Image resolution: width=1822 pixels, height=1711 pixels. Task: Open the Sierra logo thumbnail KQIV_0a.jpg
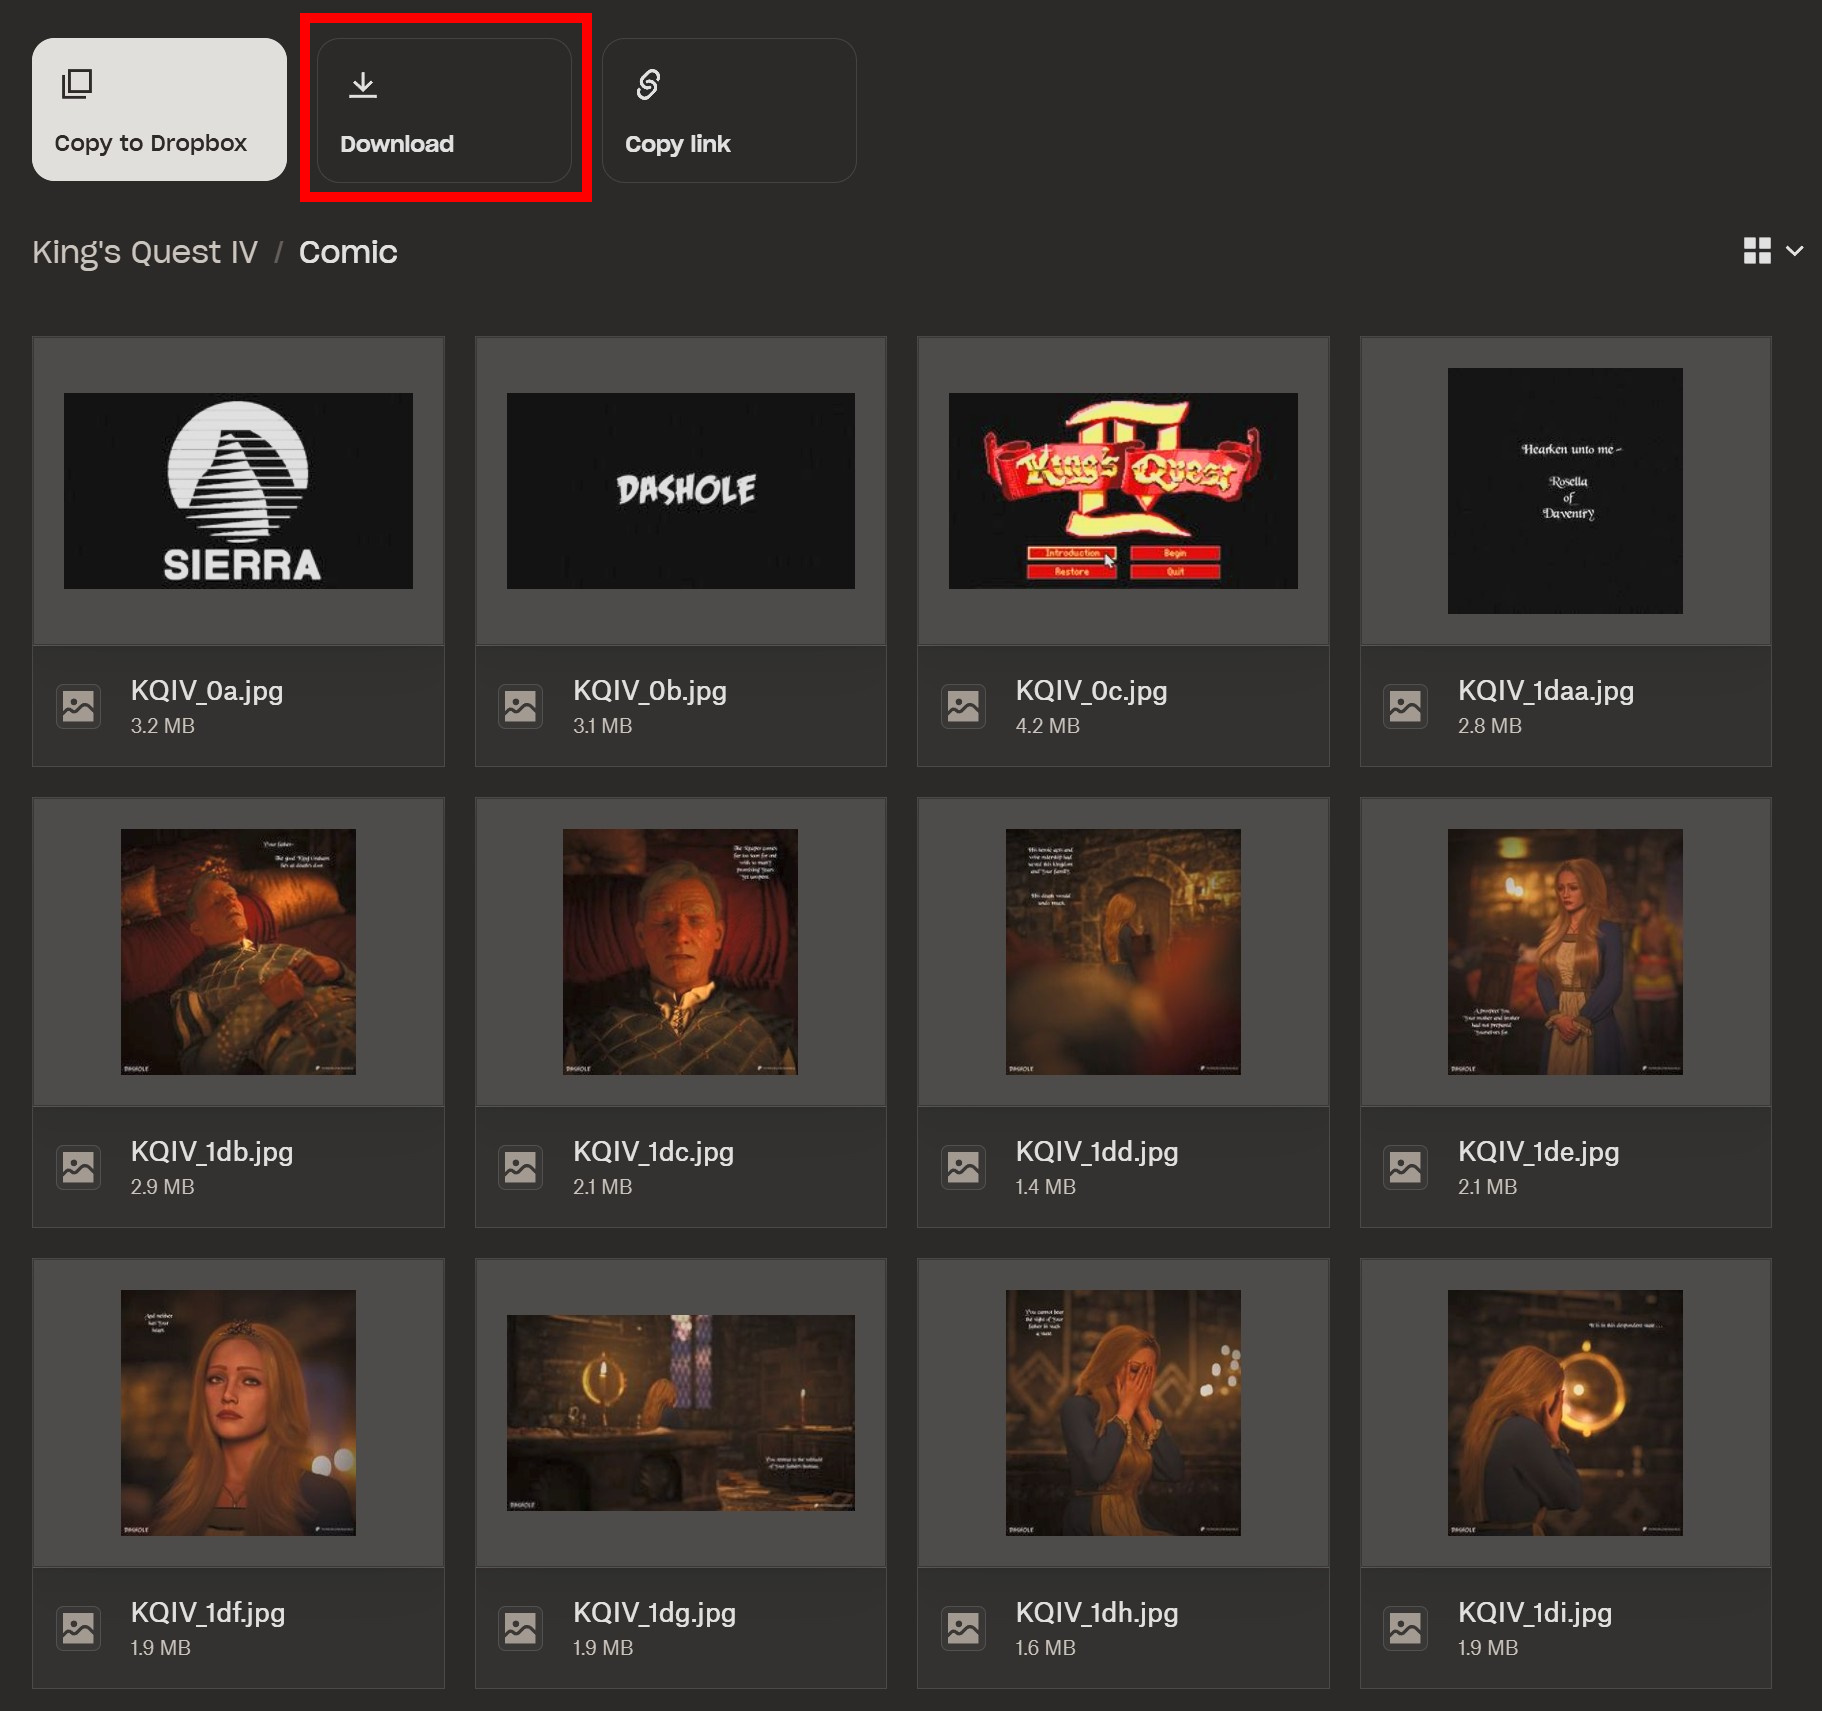coord(238,491)
